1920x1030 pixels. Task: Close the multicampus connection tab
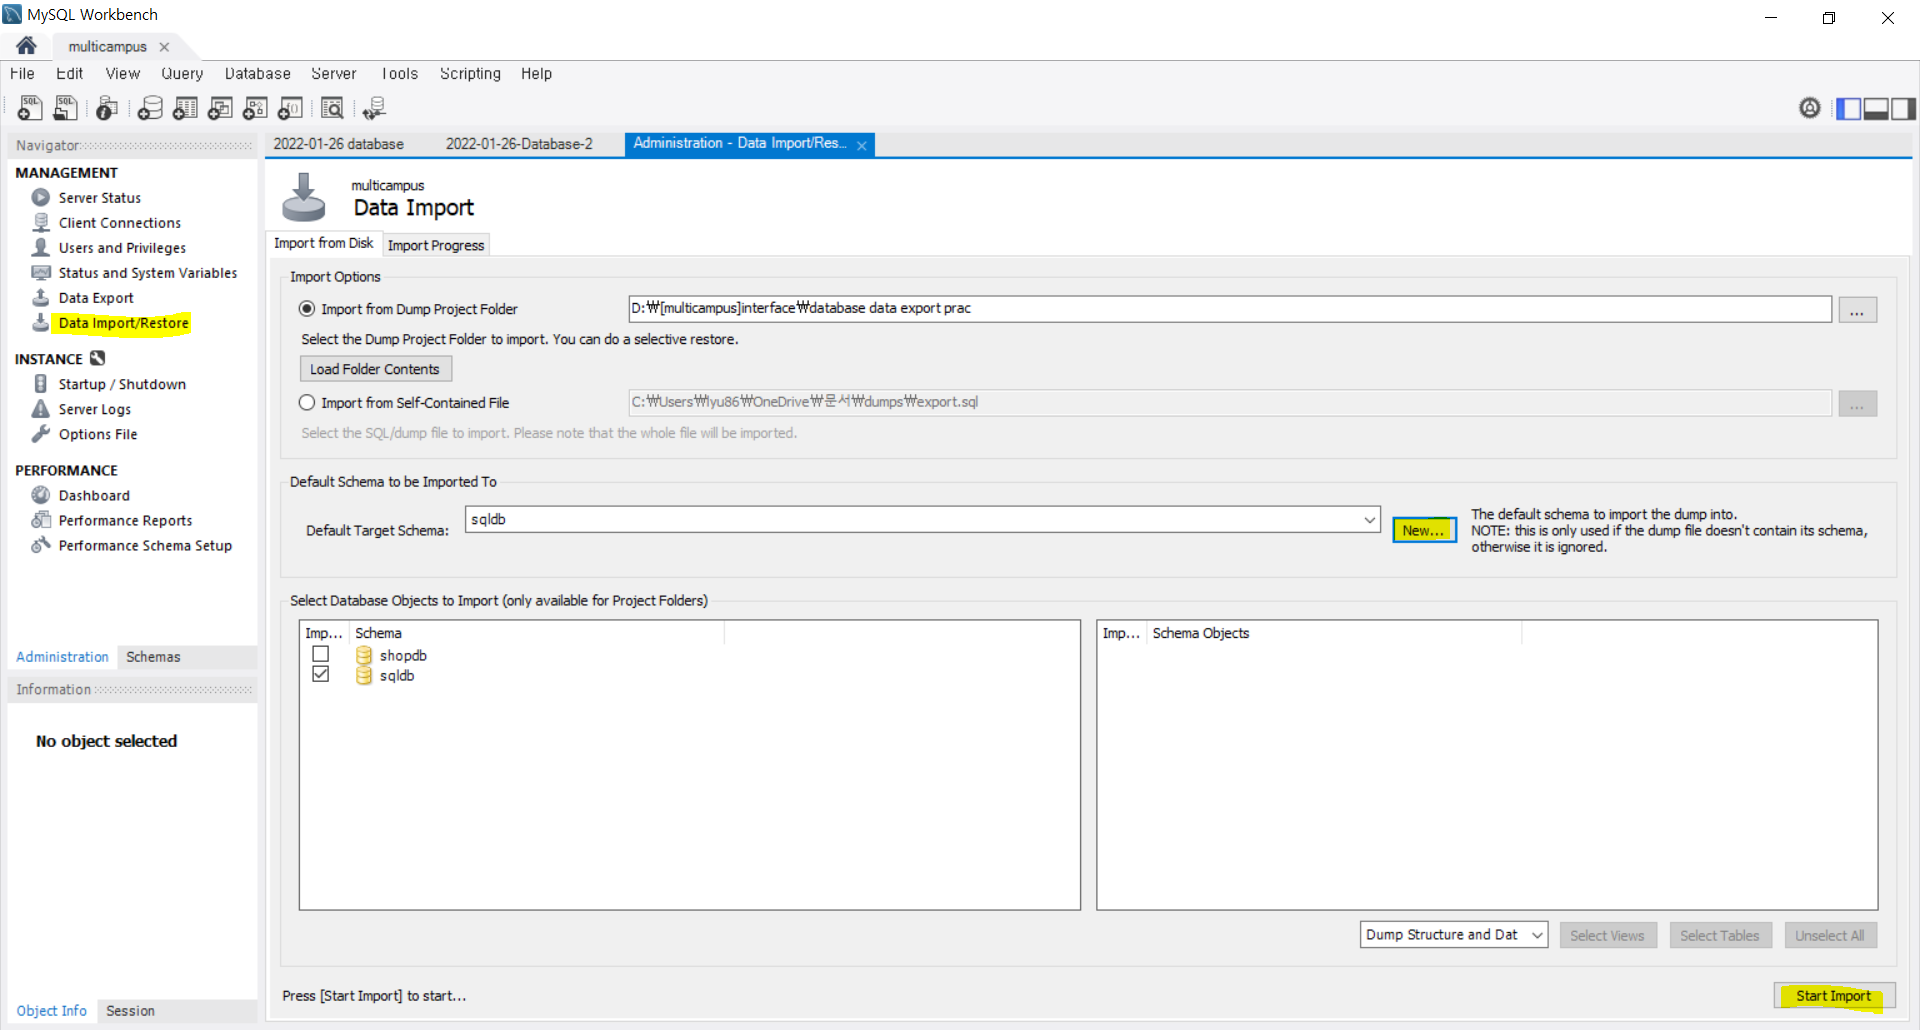point(164,47)
